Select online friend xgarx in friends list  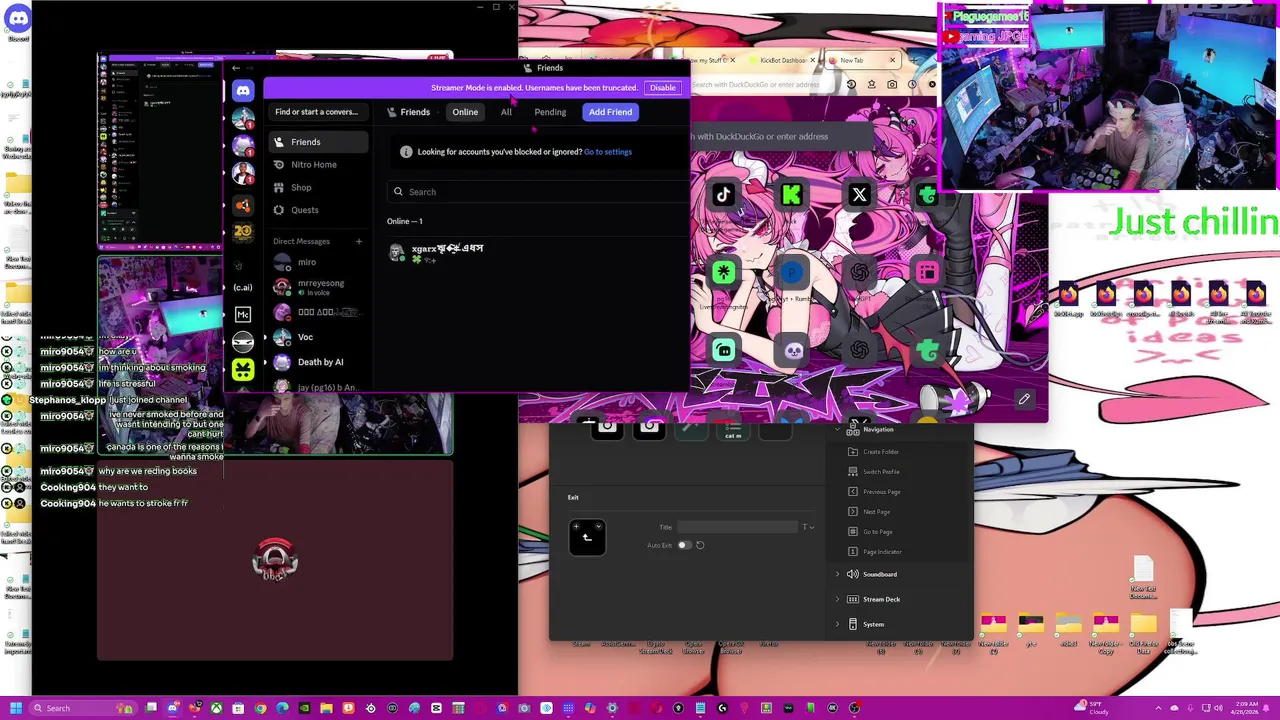tap(538, 252)
